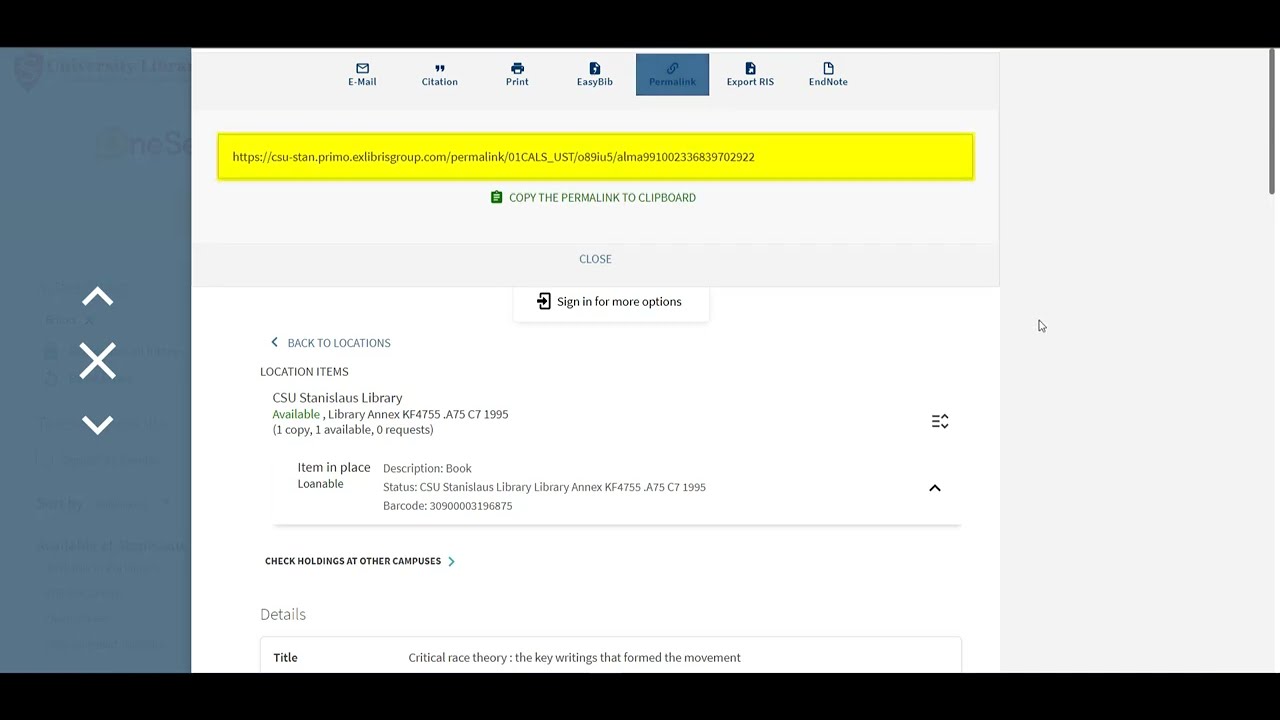This screenshot has width=1280, height=720.
Task: Go to previous record with up arrow
Action: coord(98,297)
